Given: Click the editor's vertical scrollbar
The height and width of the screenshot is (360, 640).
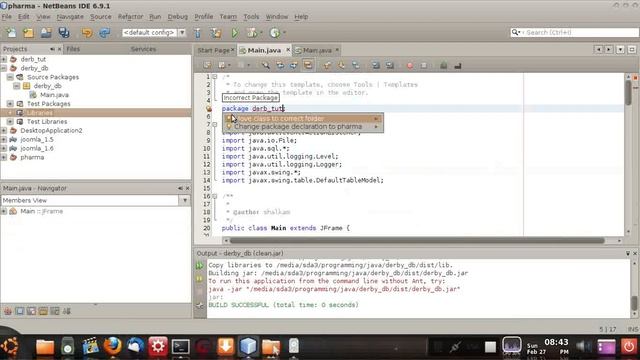Looking at the screenshot, I should point(629,93).
